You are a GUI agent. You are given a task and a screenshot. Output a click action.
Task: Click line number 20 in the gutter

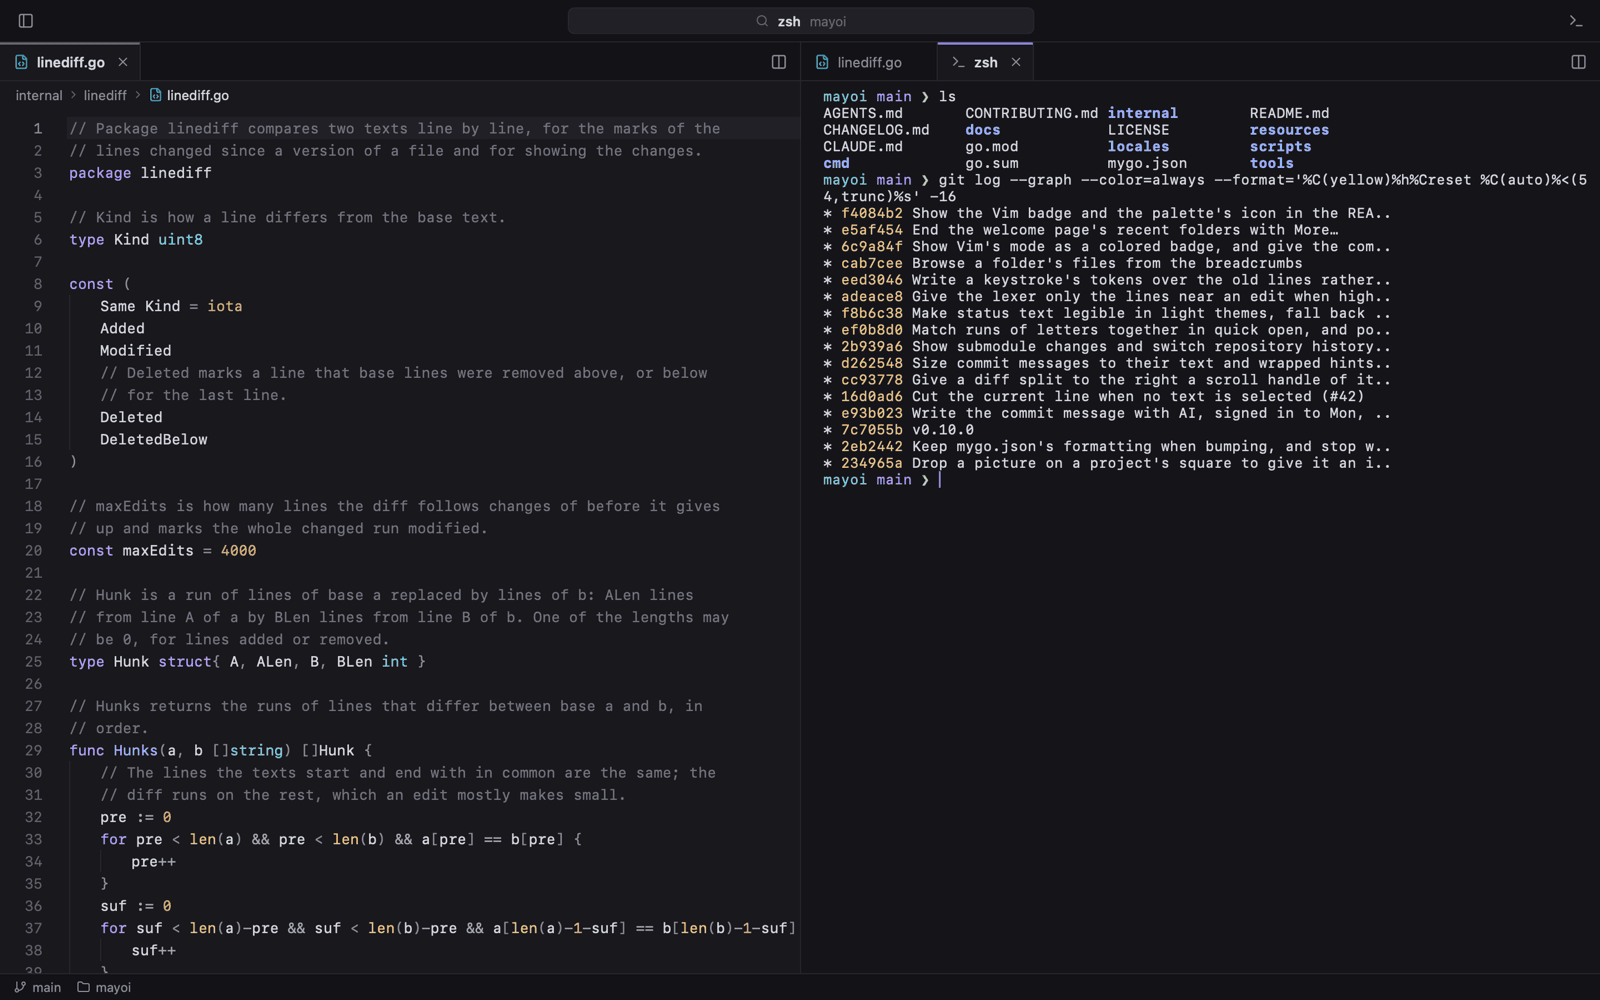34,550
